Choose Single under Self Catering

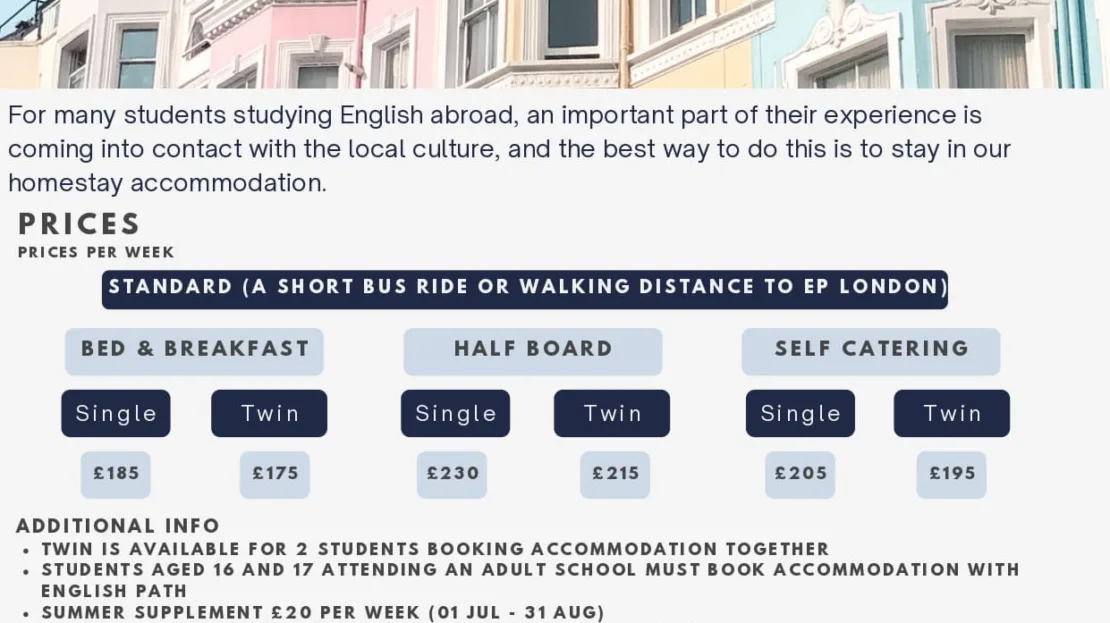(x=800, y=413)
